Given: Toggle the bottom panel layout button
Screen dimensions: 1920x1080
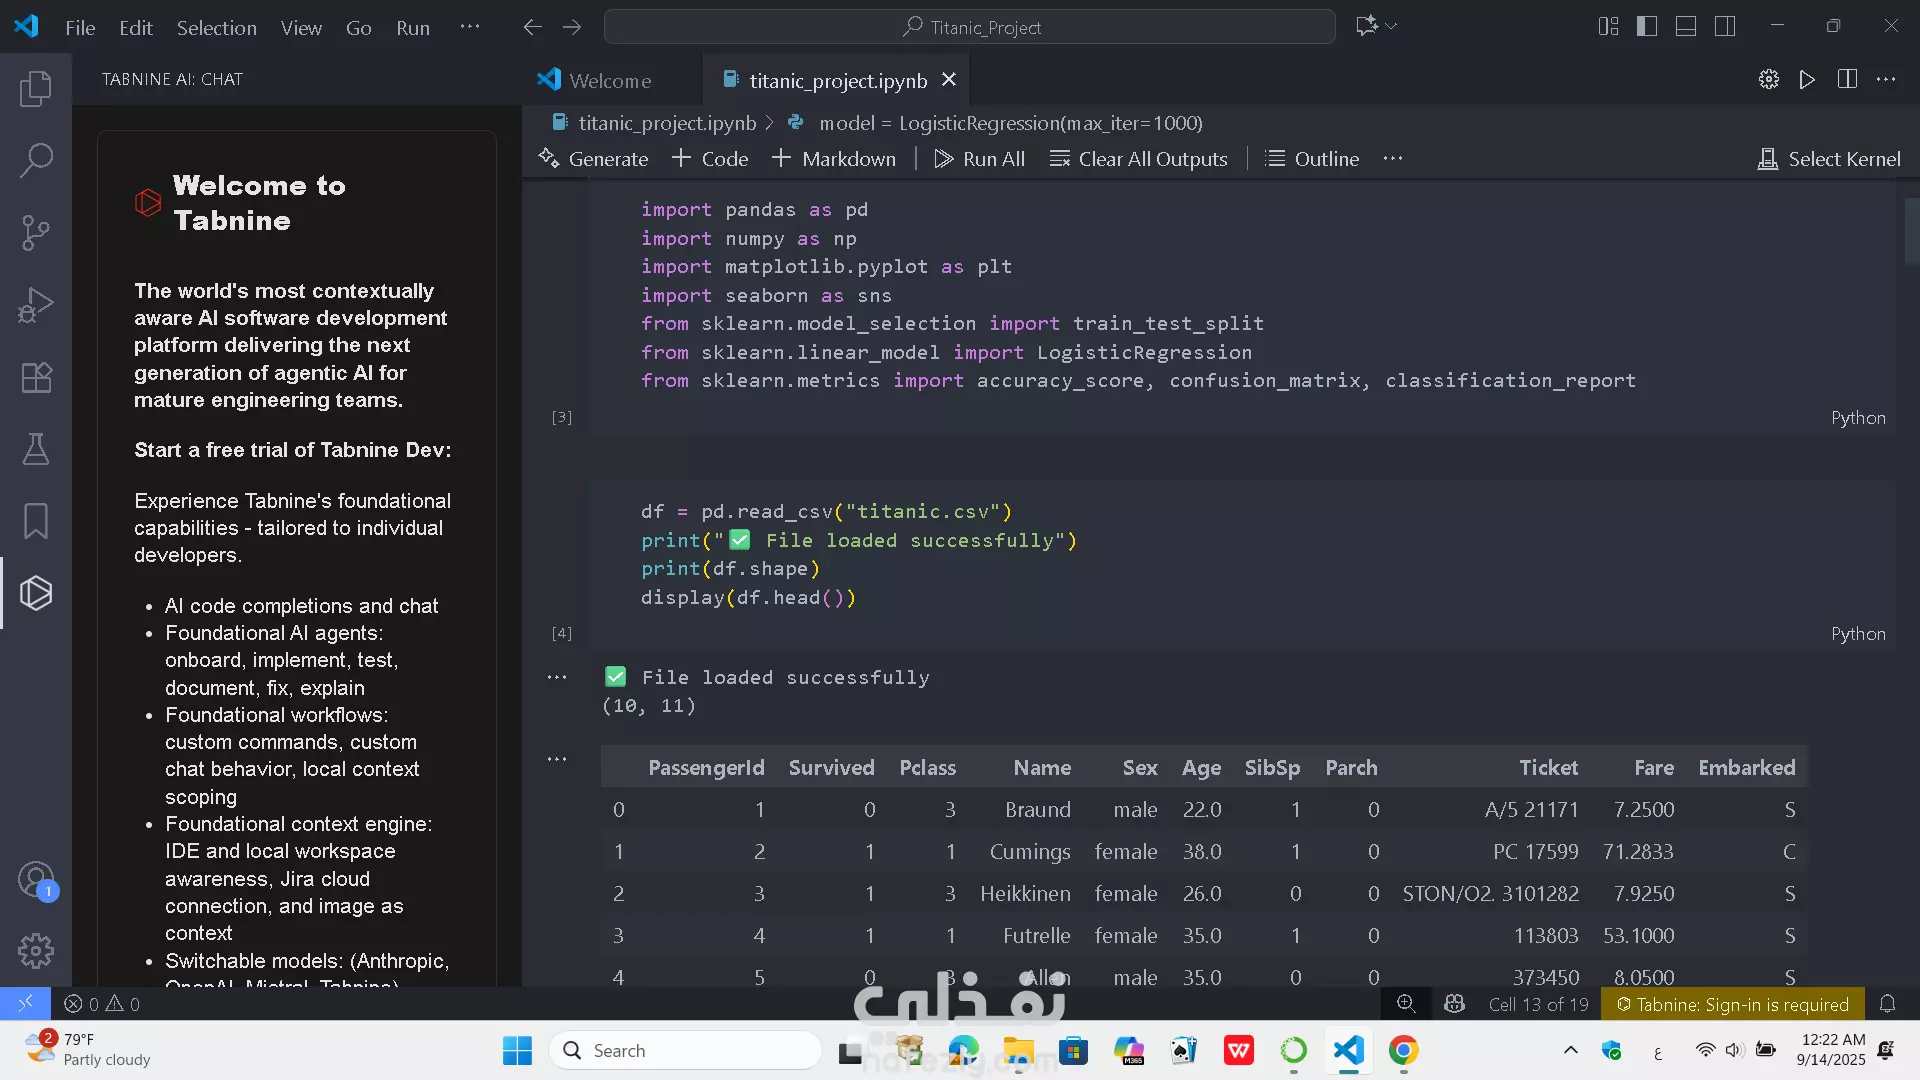Looking at the screenshot, I should [x=1685, y=27].
